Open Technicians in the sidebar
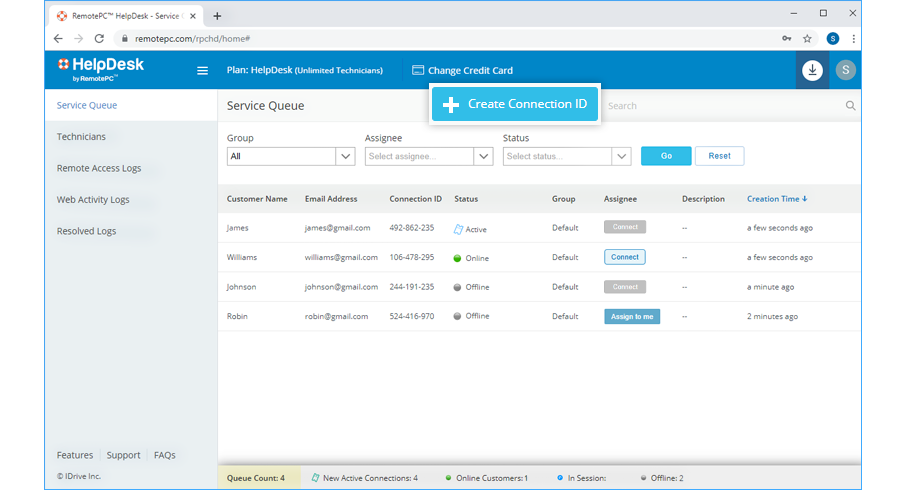The width and height of the screenshot is (899, 490). pyautogui.click(x=81, y=137)
